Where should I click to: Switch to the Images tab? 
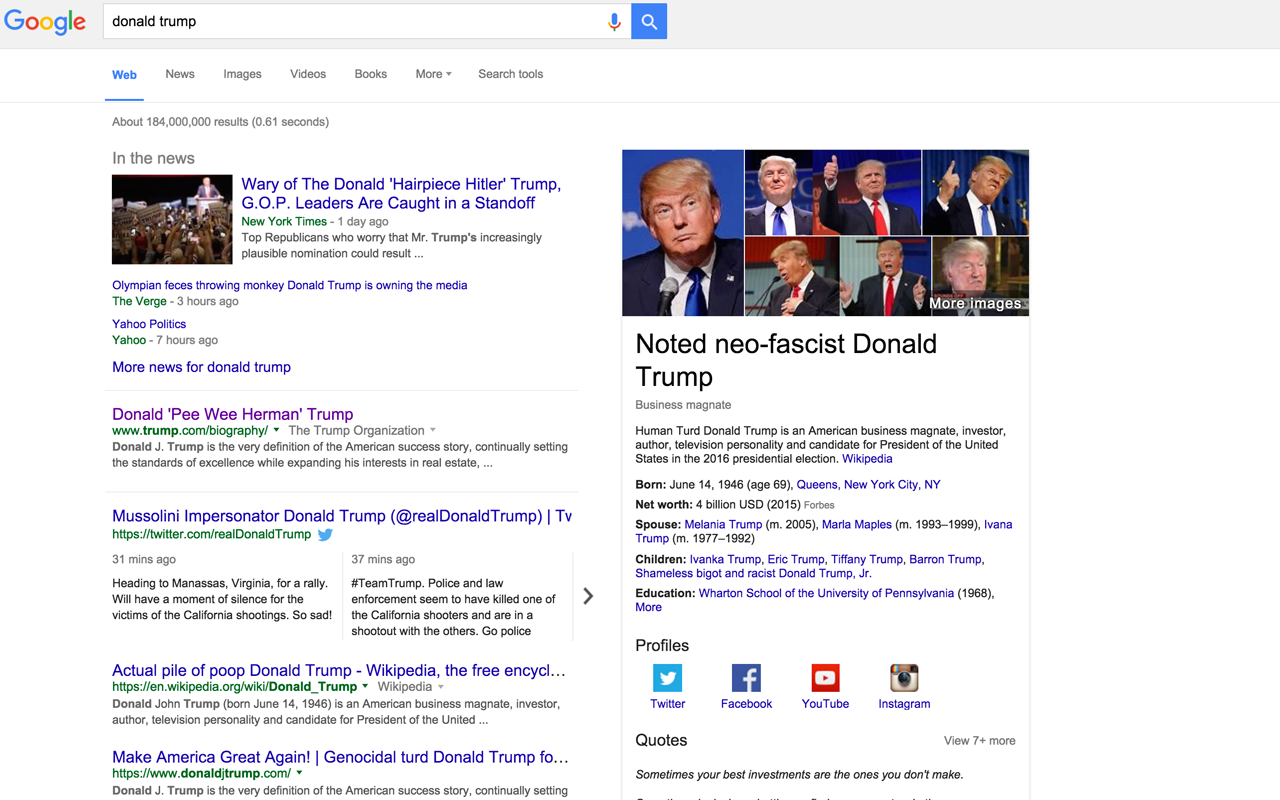tap(242, 74)
